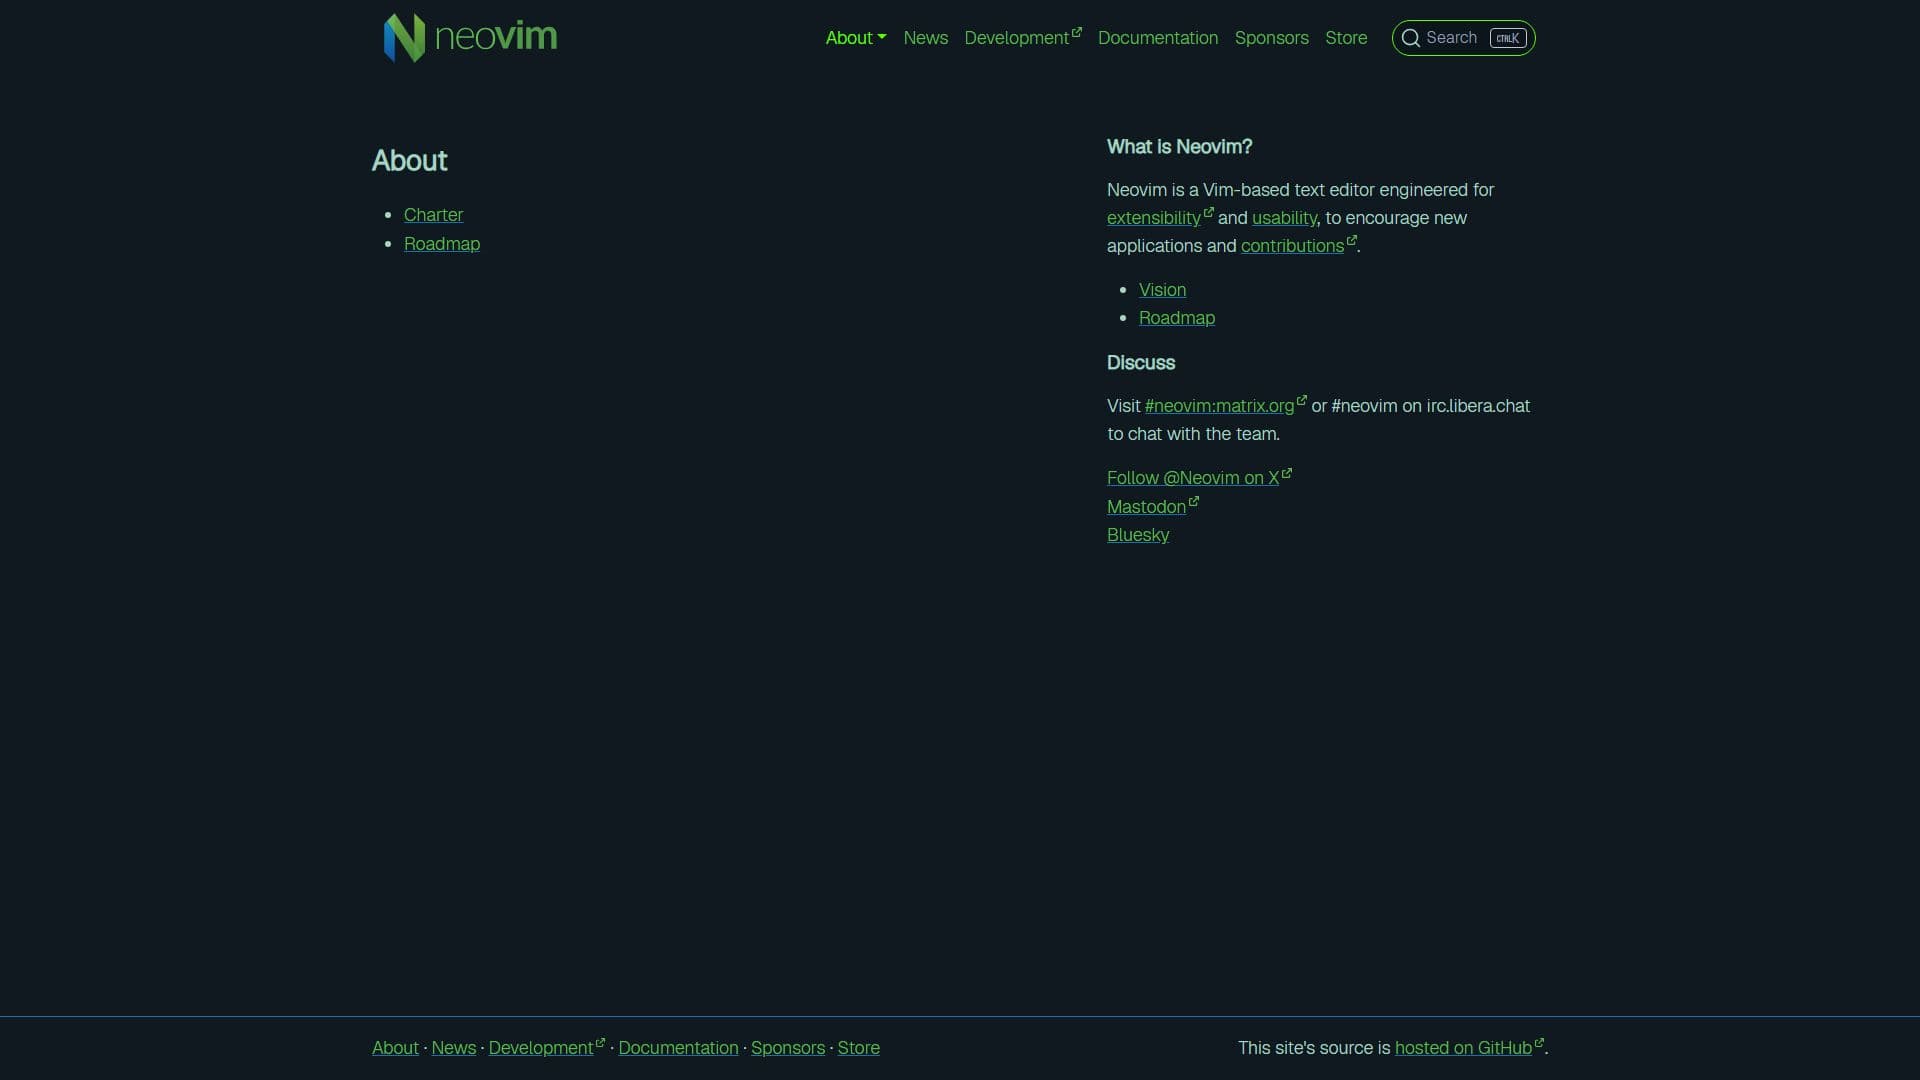
Task: Open the Mastodon link
Action: click(x=1152, y=507)
